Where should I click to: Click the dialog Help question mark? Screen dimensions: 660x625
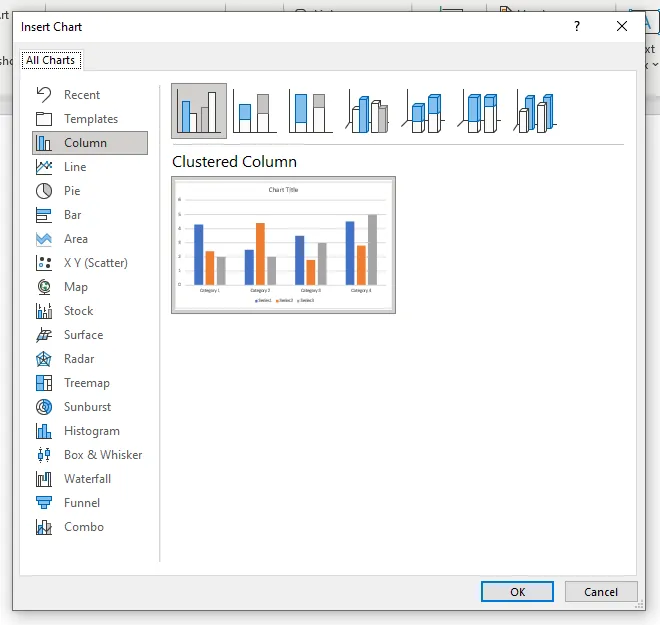tap(577, 27)
